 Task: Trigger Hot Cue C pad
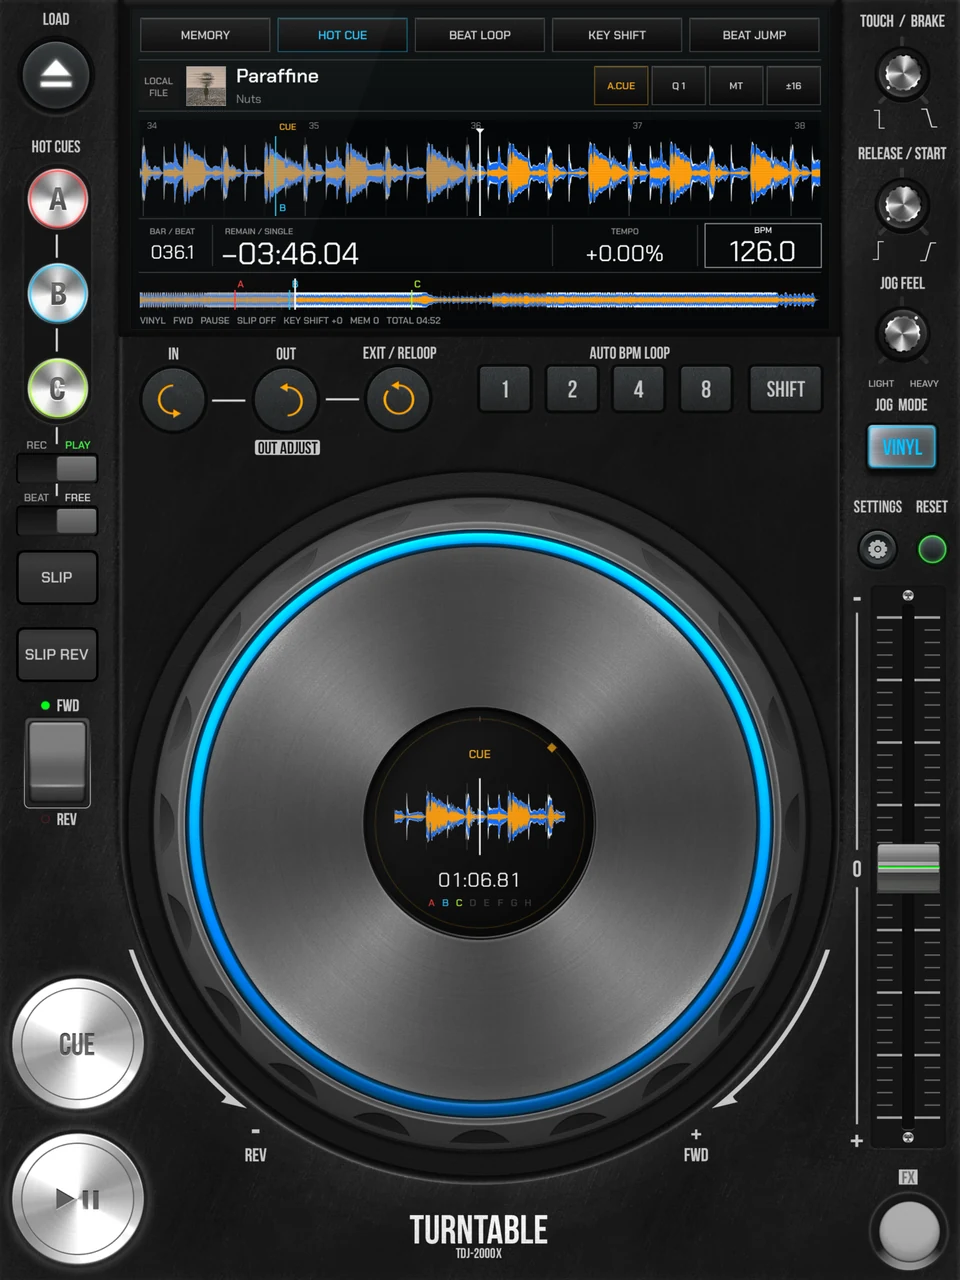[57, 389]
